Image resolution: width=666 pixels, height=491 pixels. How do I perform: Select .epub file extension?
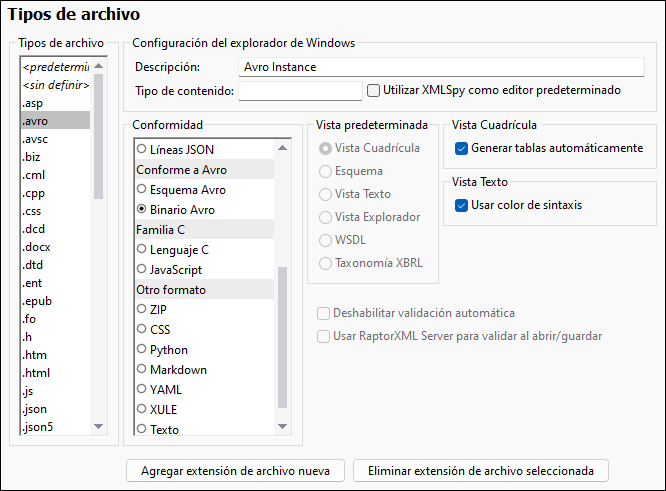[x=56, y=301]
